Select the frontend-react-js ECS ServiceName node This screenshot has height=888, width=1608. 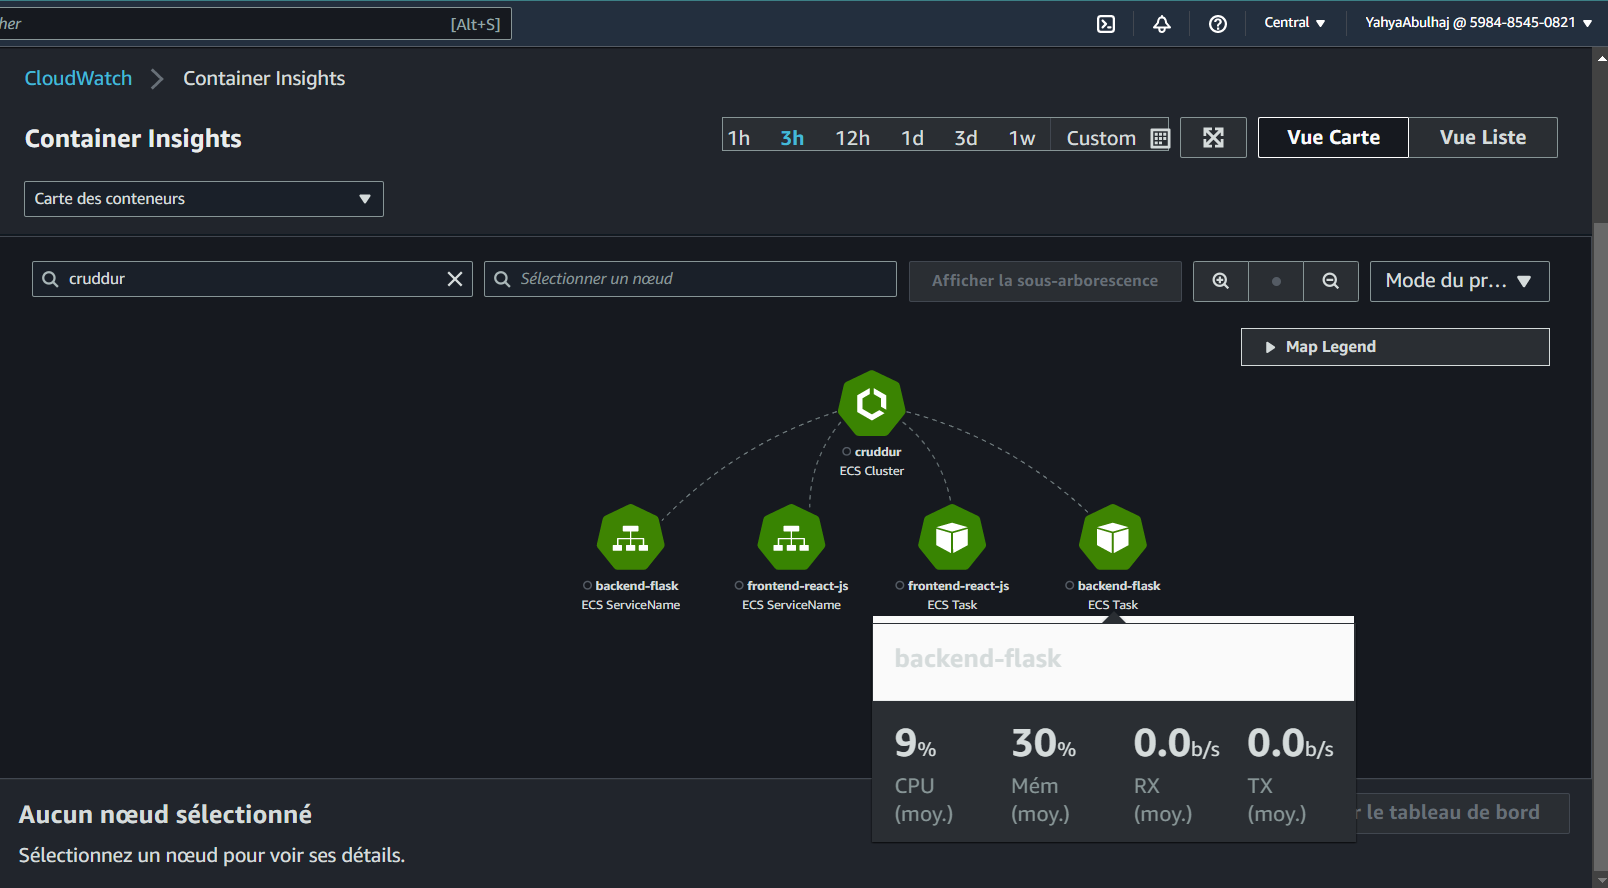(791, 537)
